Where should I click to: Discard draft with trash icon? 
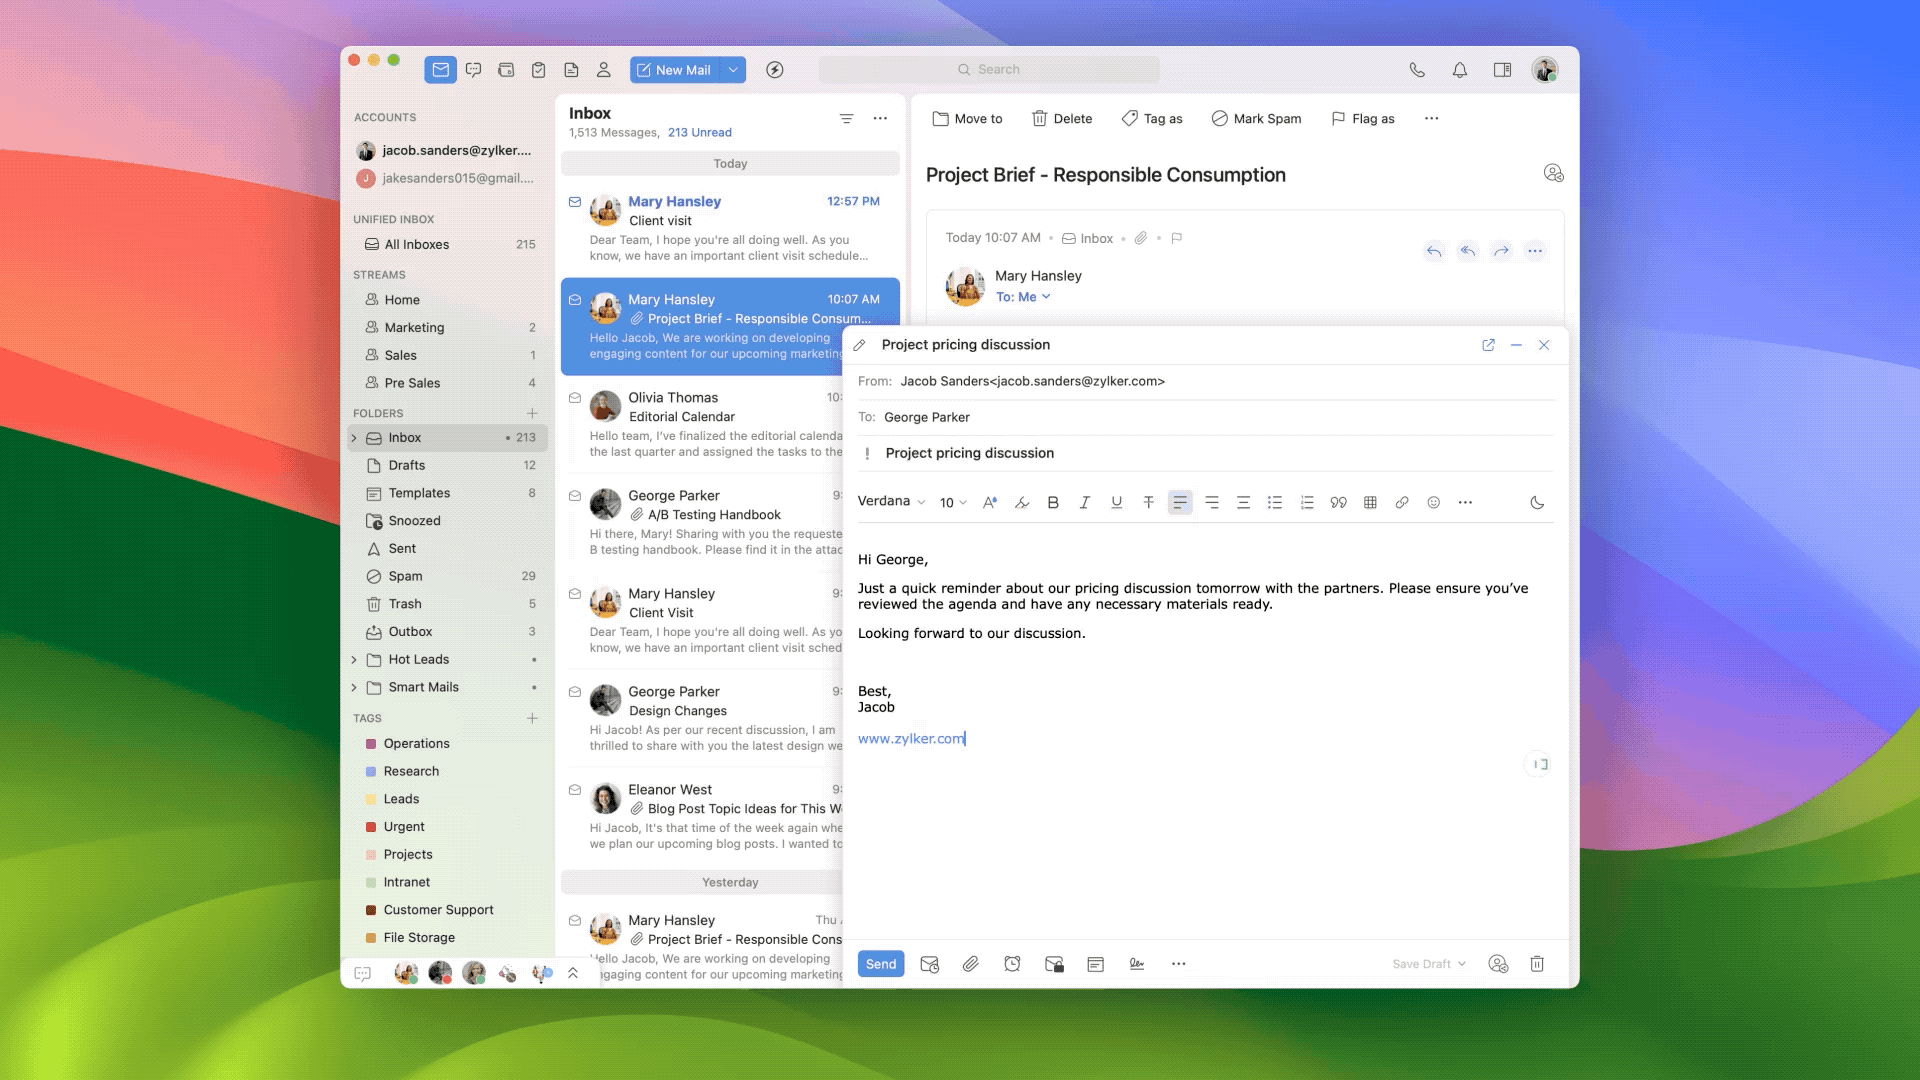point(1537,964)
